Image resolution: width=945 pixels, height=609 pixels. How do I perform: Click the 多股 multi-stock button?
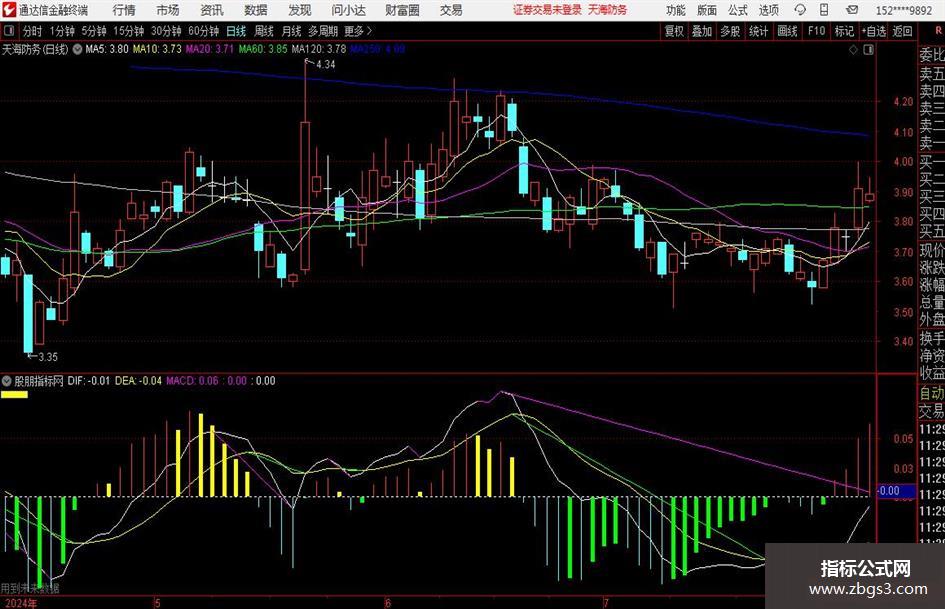click(730, 31)
